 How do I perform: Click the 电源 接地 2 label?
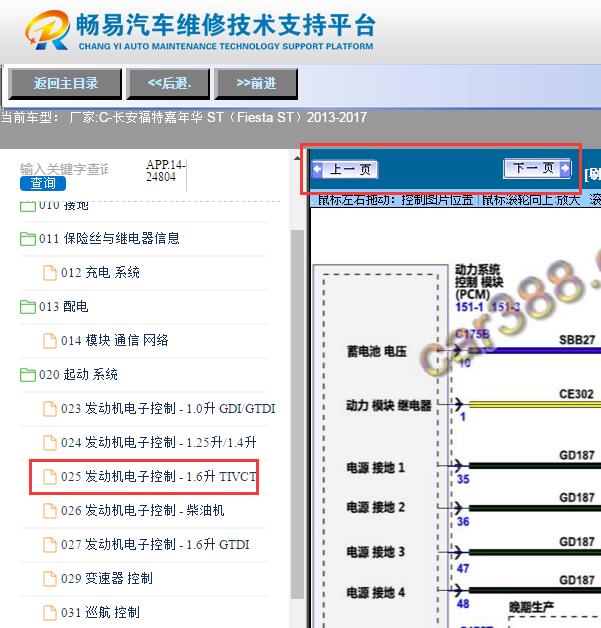point(375,507)
